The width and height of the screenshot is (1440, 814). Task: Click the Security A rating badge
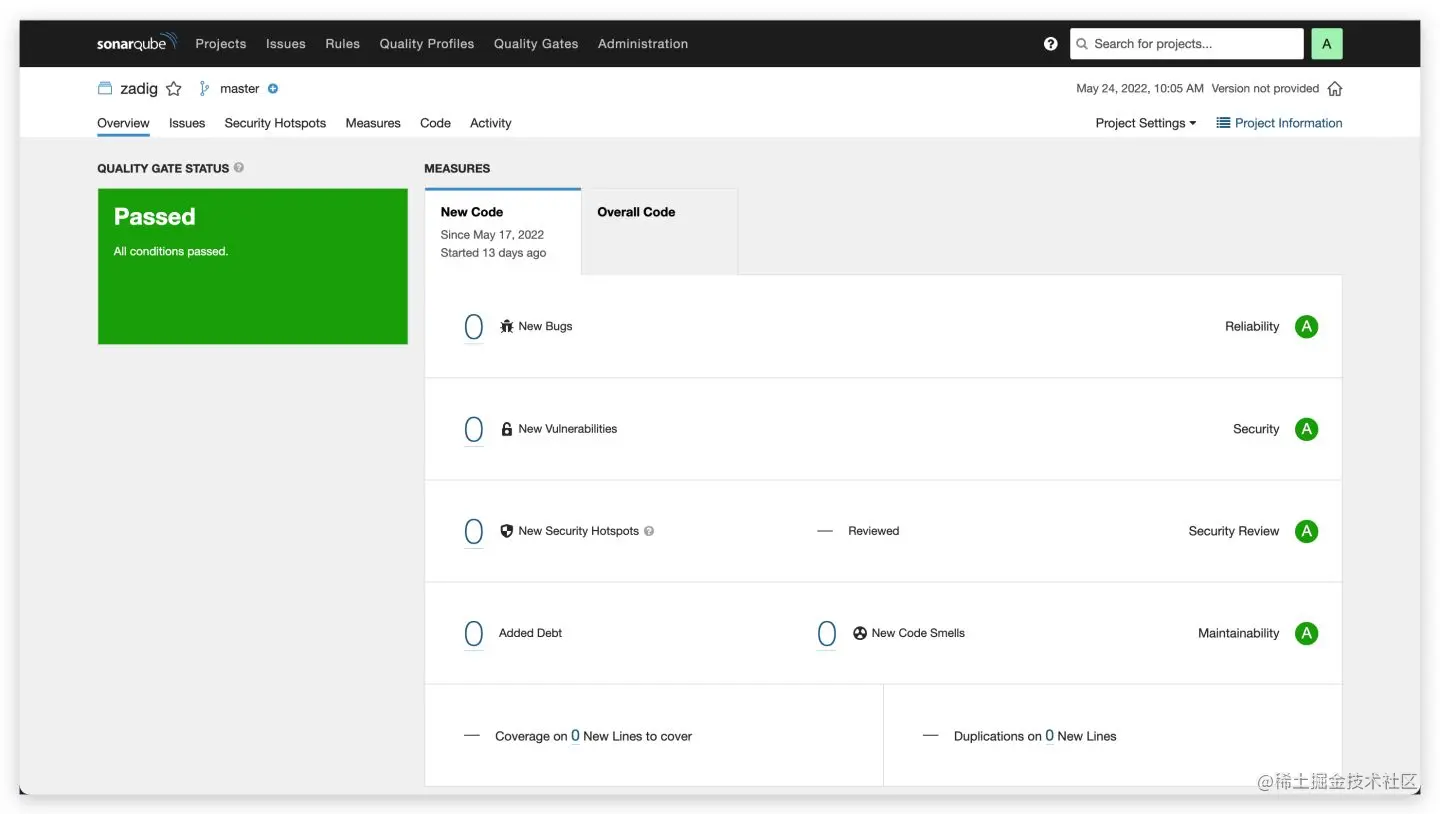pyautogui.click(x=1306, y=429)
